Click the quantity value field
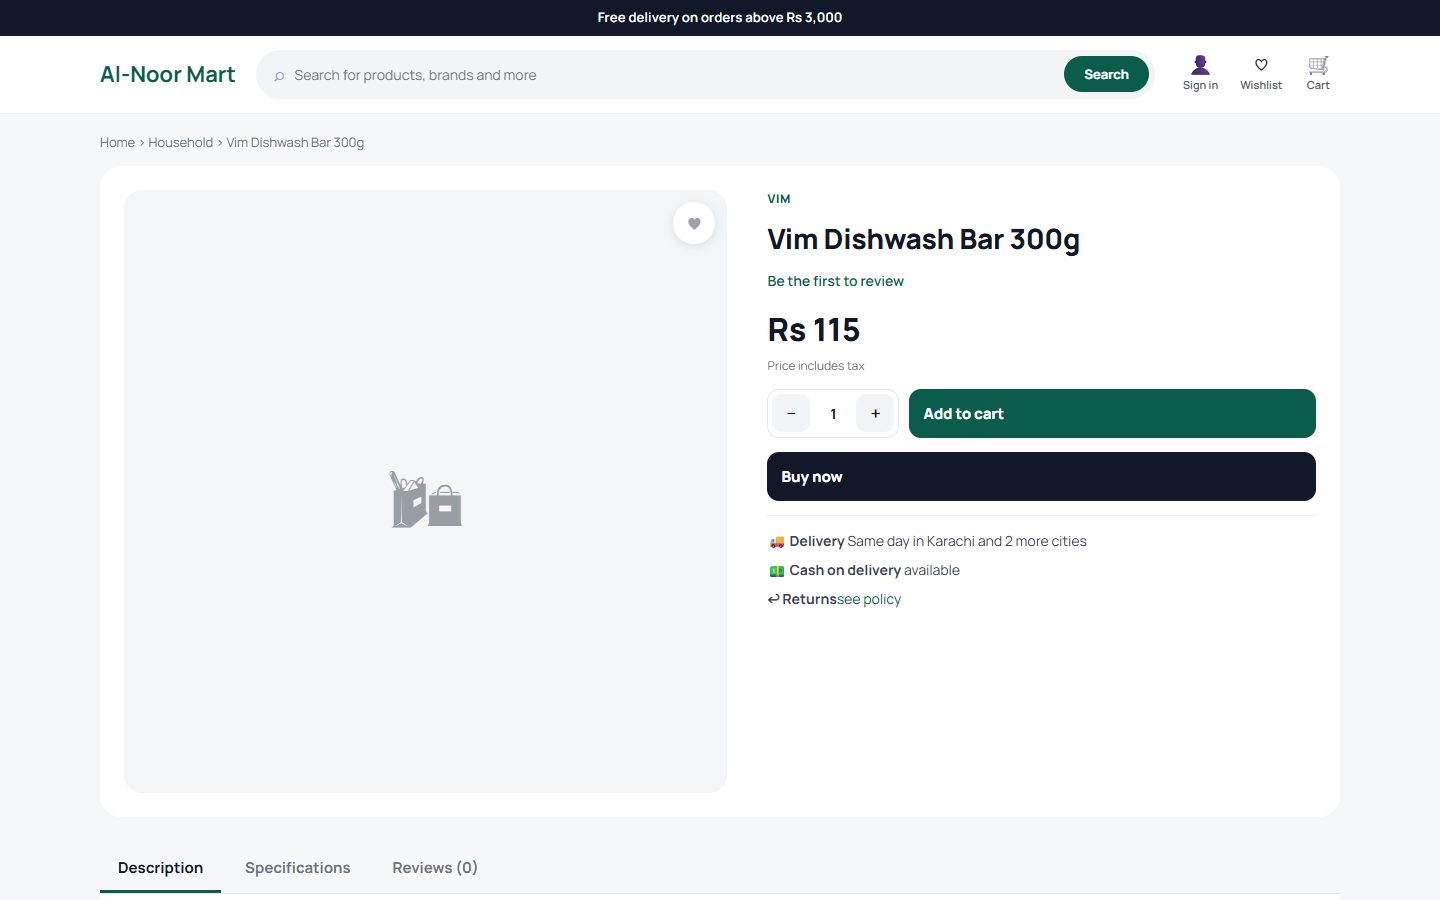 click(x=833, y=413)
